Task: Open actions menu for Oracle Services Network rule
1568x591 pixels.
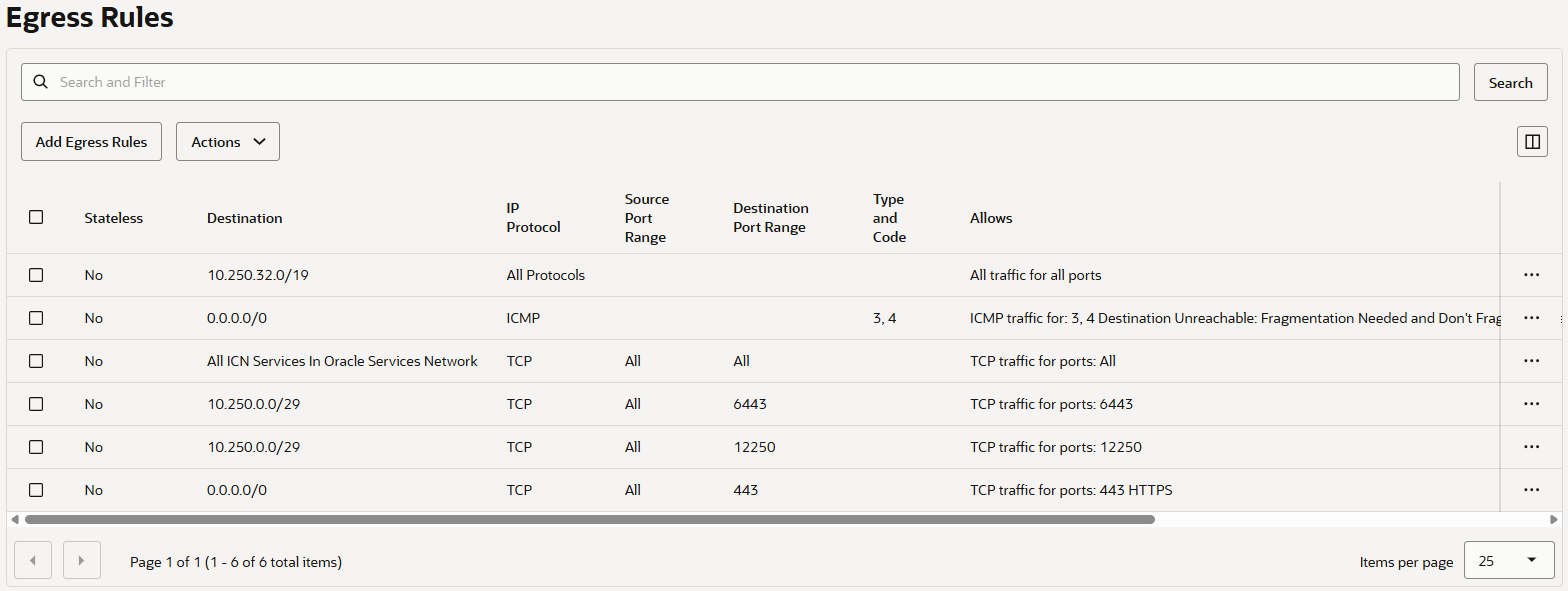Action: pos(1531,361)
